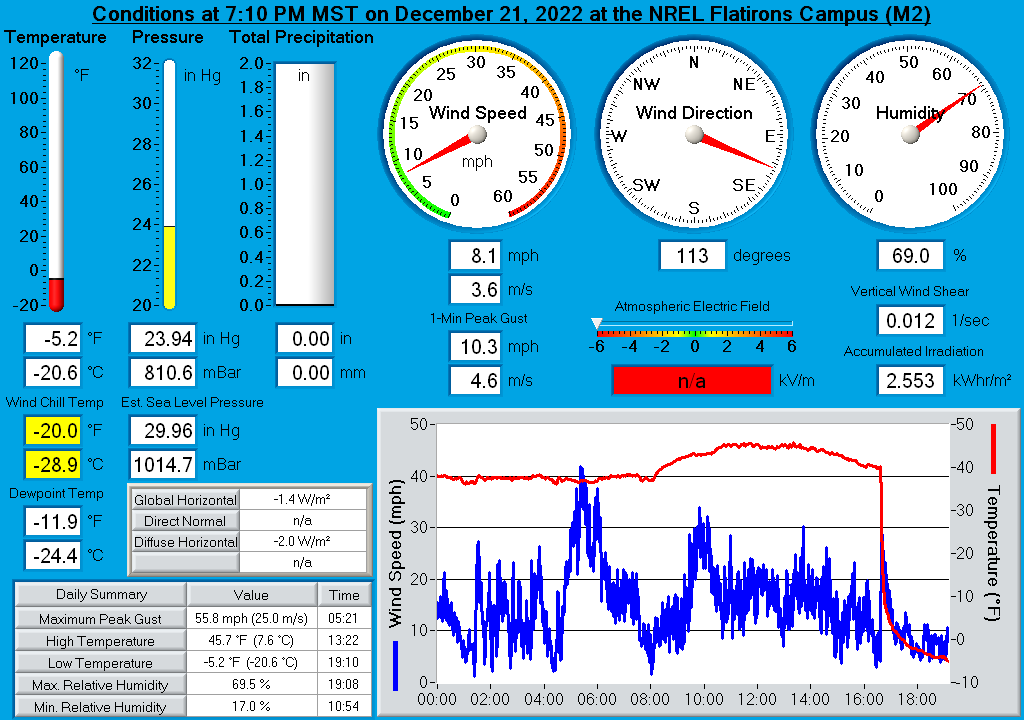Click the 45.7 °F (7.6 °C) value cell
The width and height of the screenshot is (1024, 720).
pos(251,640)
